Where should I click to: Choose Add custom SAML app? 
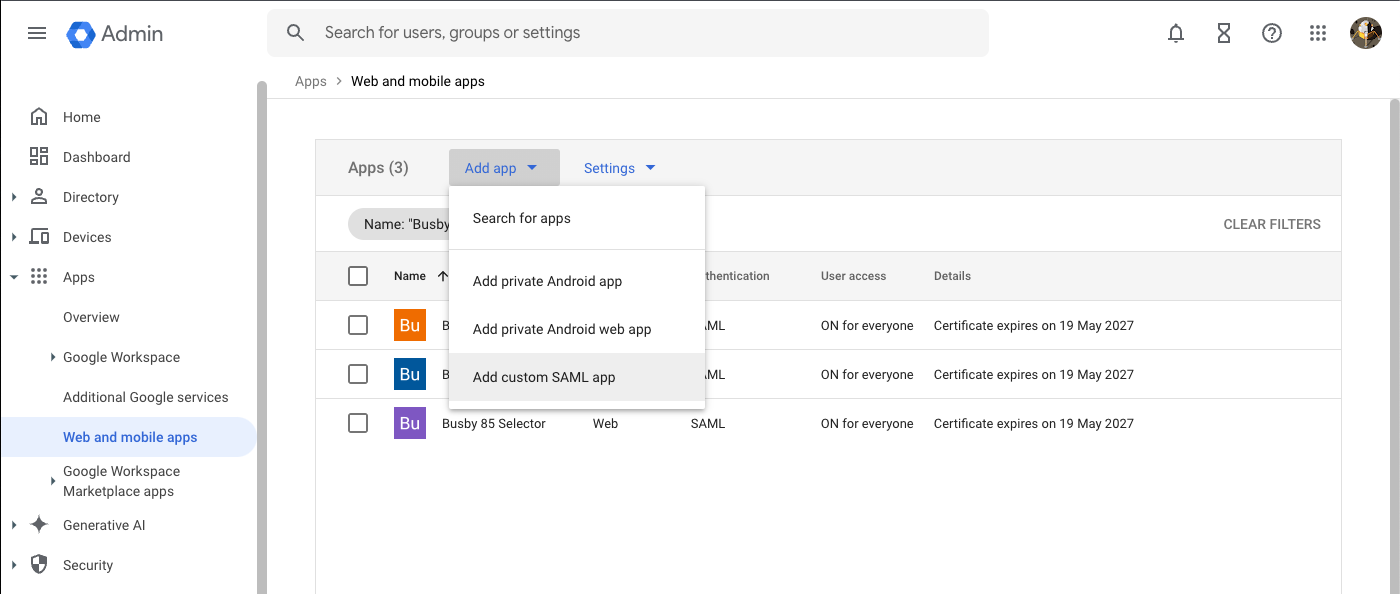[x=577, y=377]
